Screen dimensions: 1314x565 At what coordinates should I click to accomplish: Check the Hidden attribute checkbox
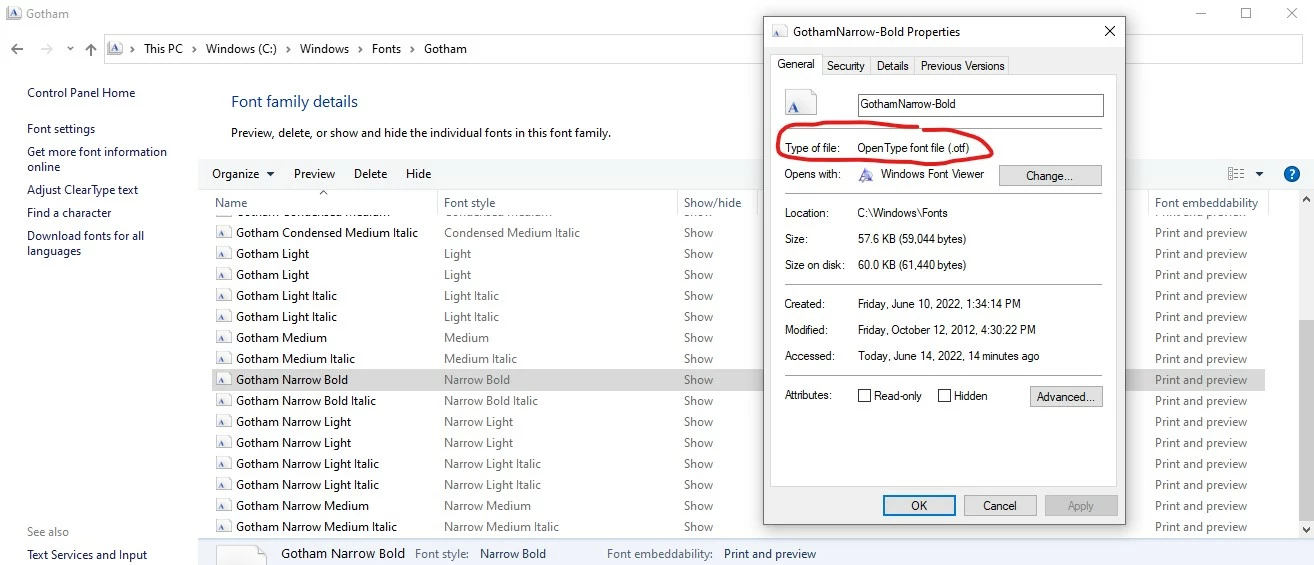pyautogui.click(x=944, y=396)
